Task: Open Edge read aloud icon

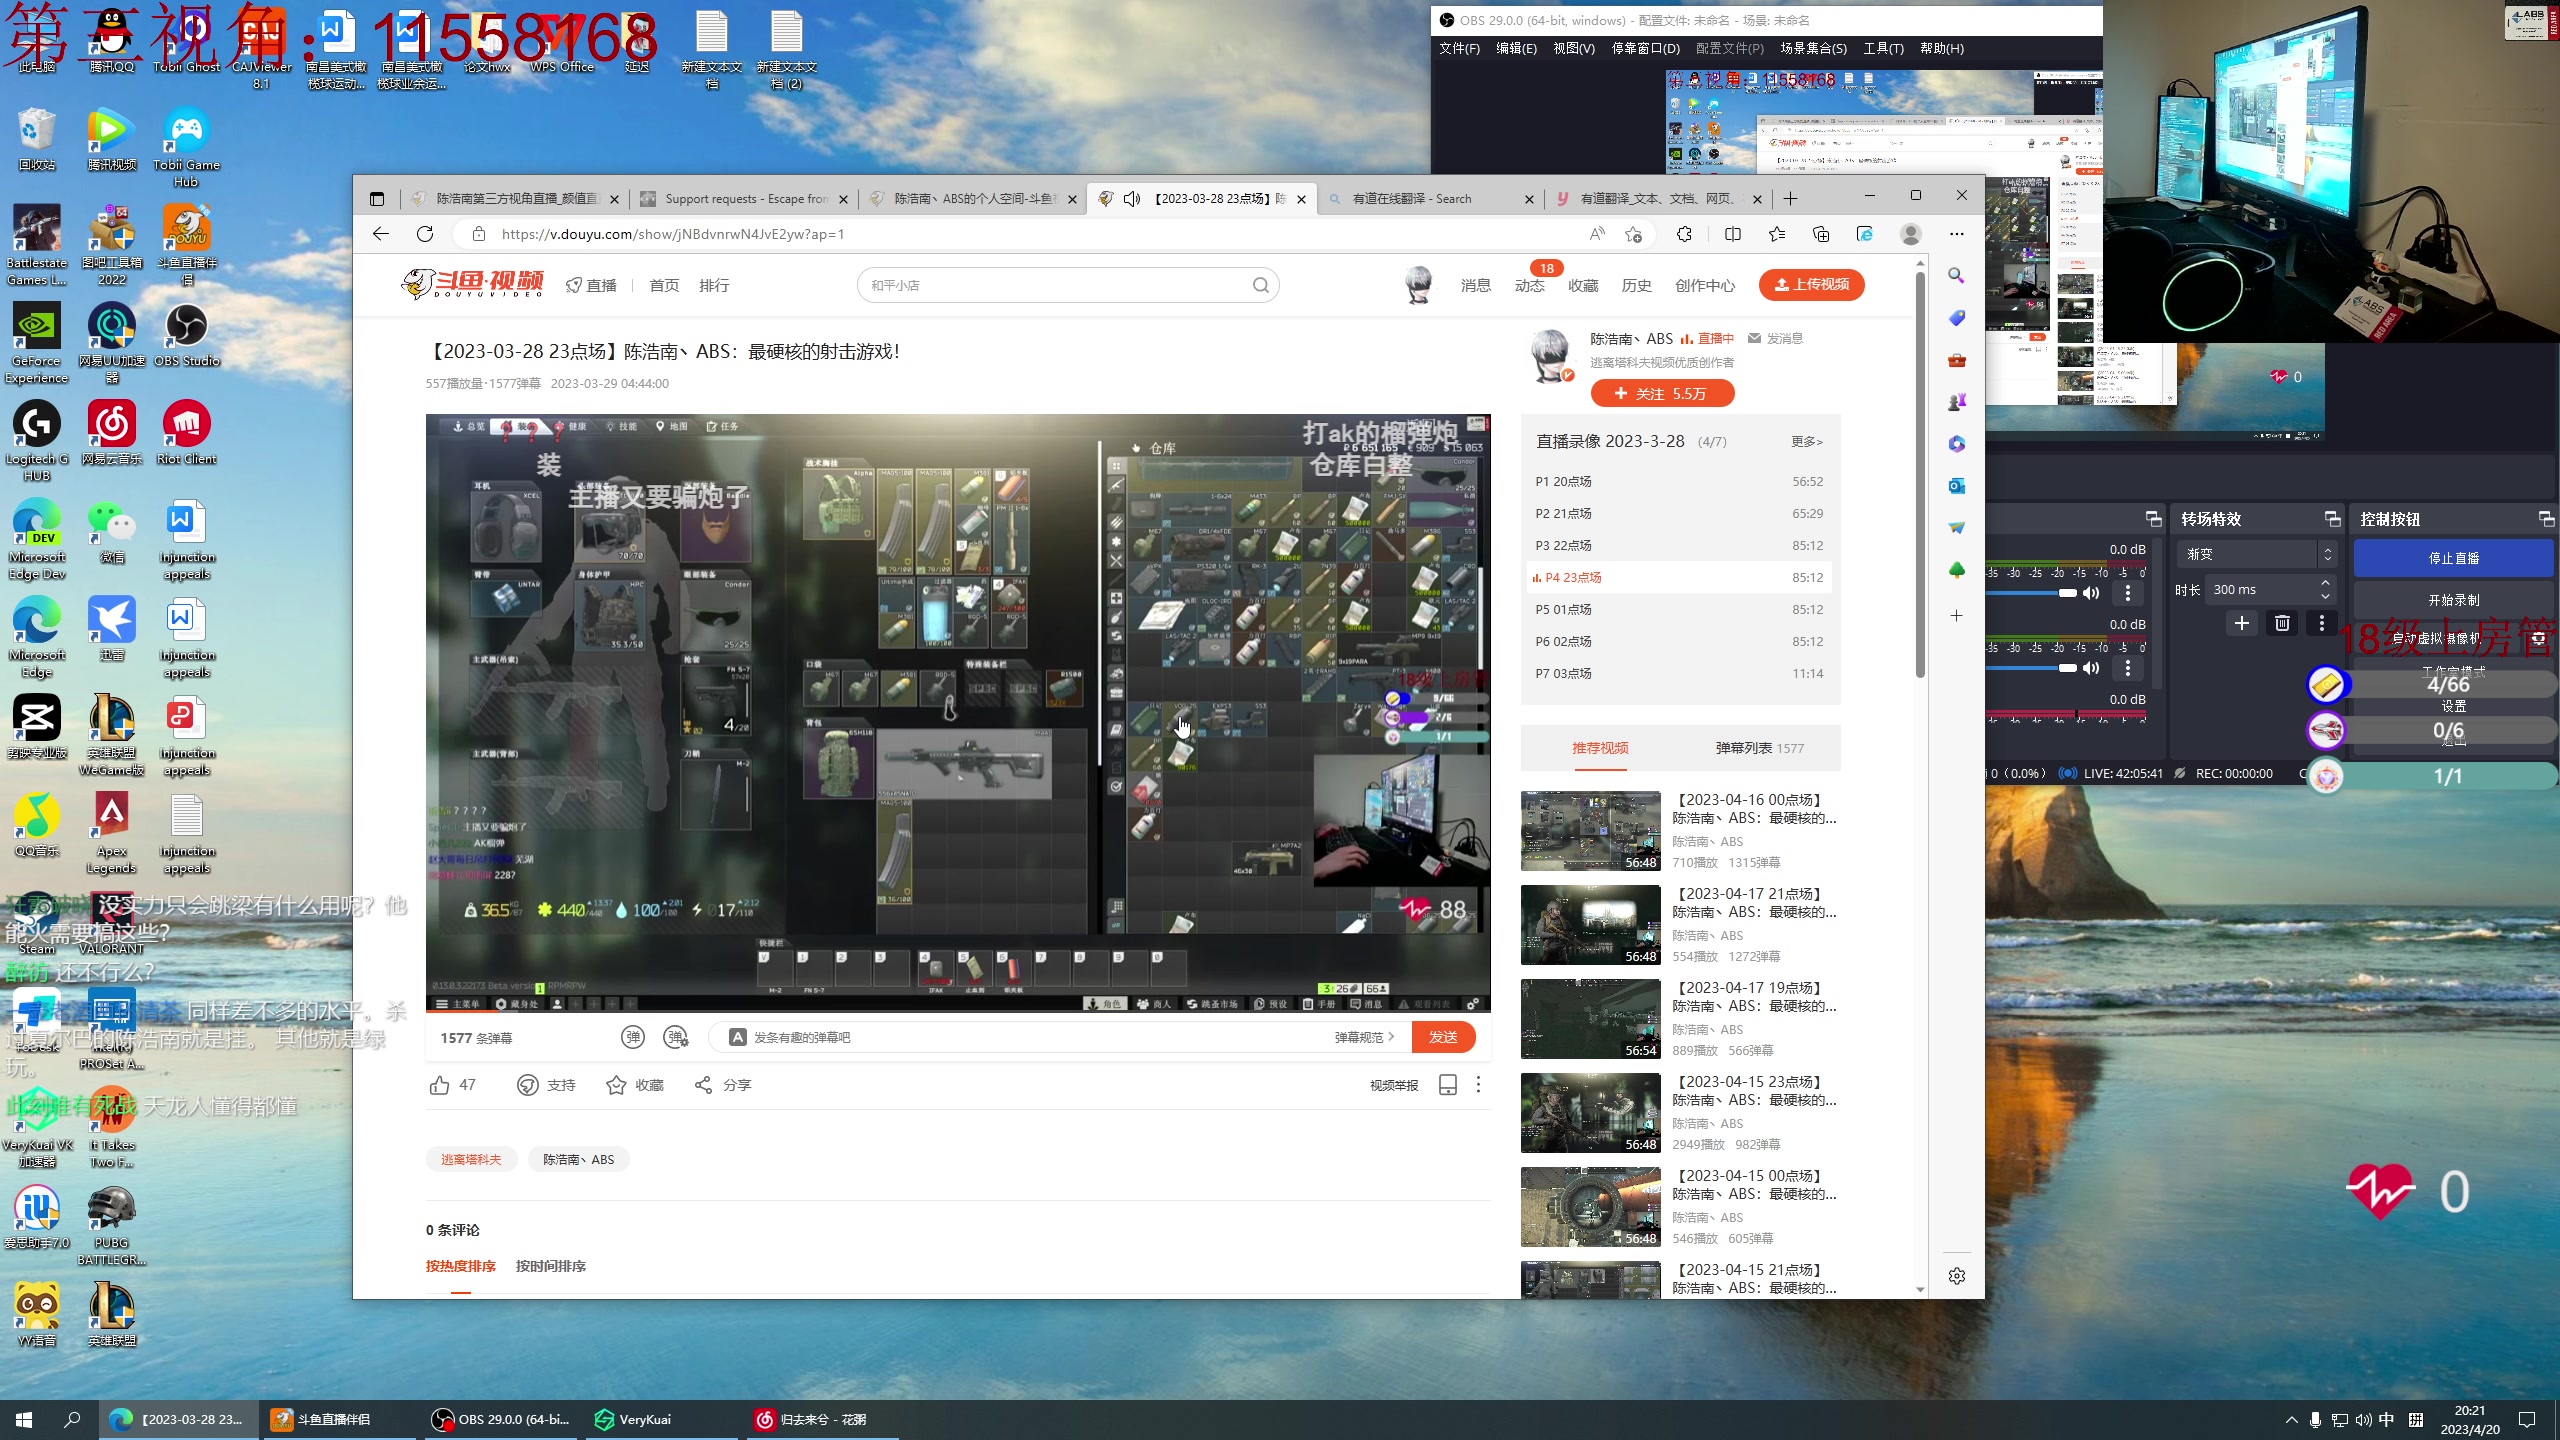Action: [x=1597, y=234]
